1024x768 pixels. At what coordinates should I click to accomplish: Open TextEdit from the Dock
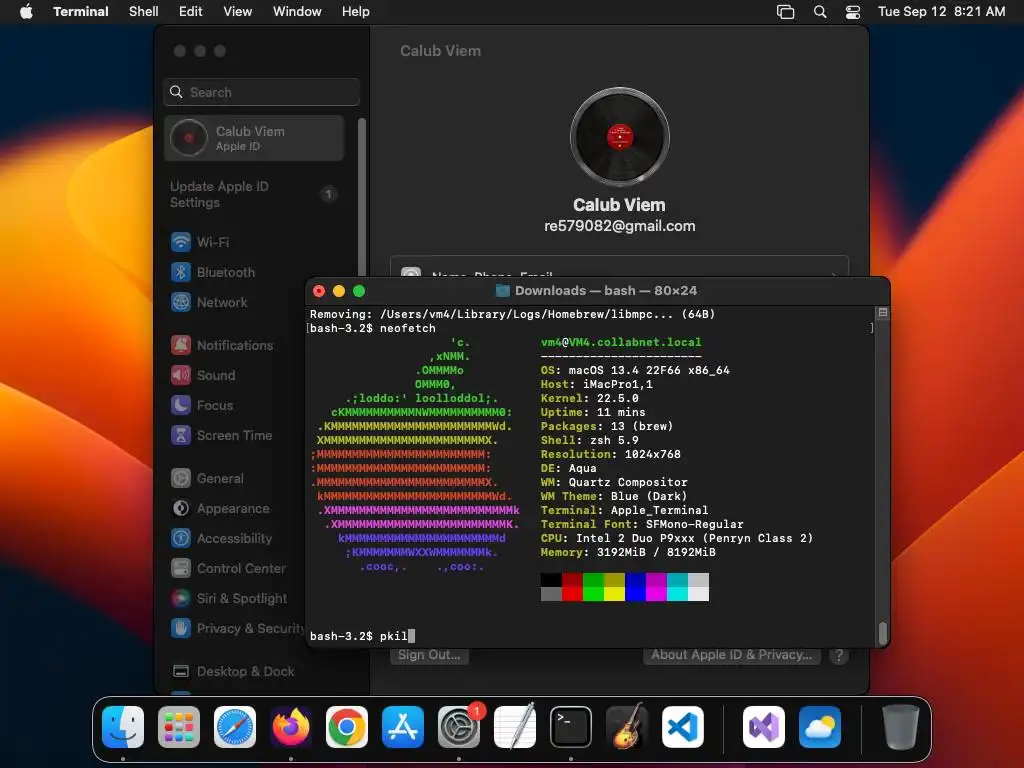(x=515, y=727)
